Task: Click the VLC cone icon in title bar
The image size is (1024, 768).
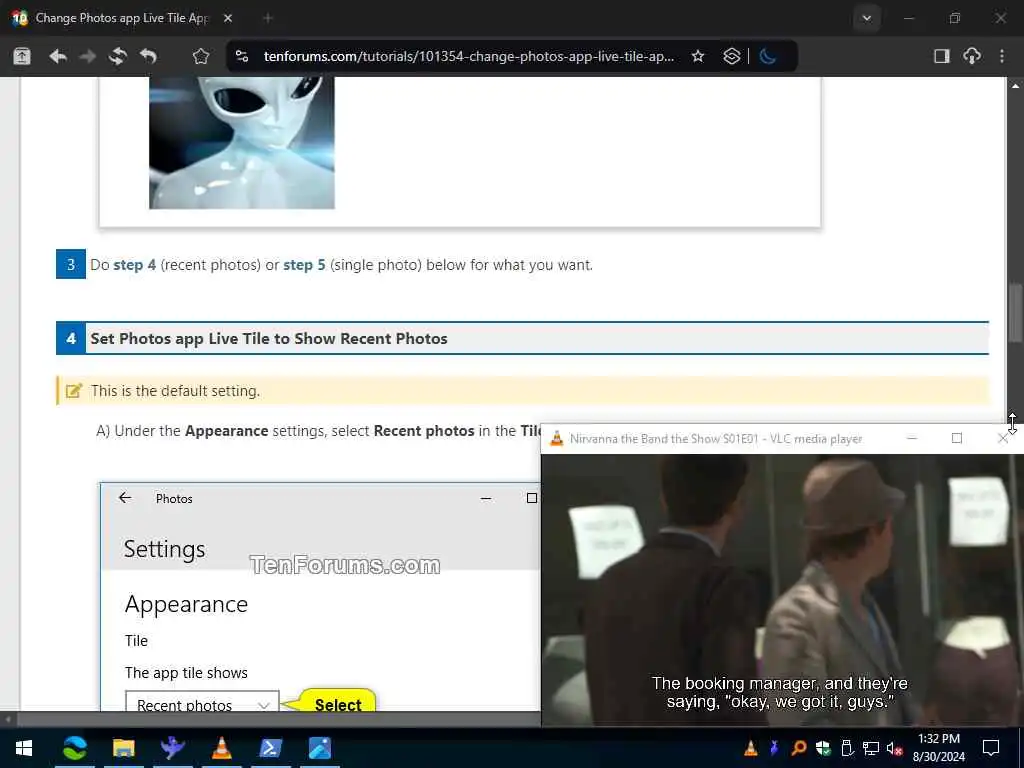Action: click(556, 438)
